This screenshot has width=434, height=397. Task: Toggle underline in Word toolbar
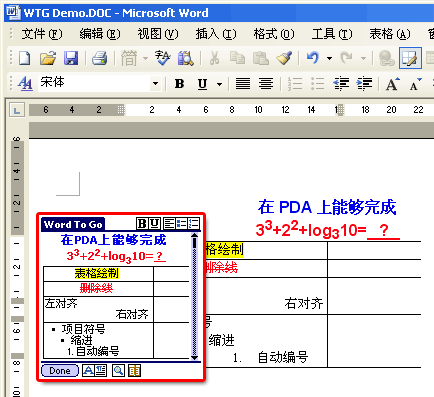pyautogui.click(x=202, y=84)
